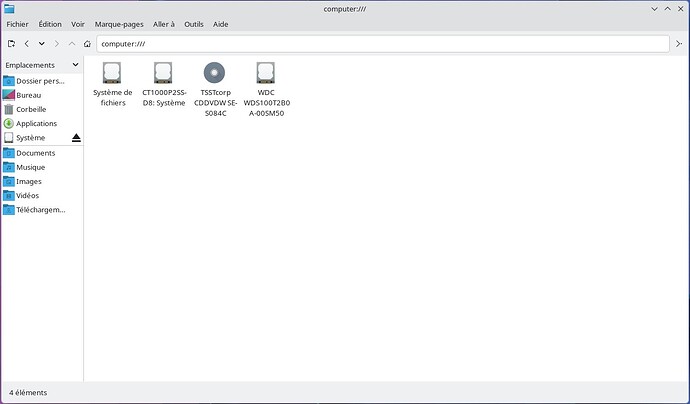Open the Aide menu

point(220,24)
